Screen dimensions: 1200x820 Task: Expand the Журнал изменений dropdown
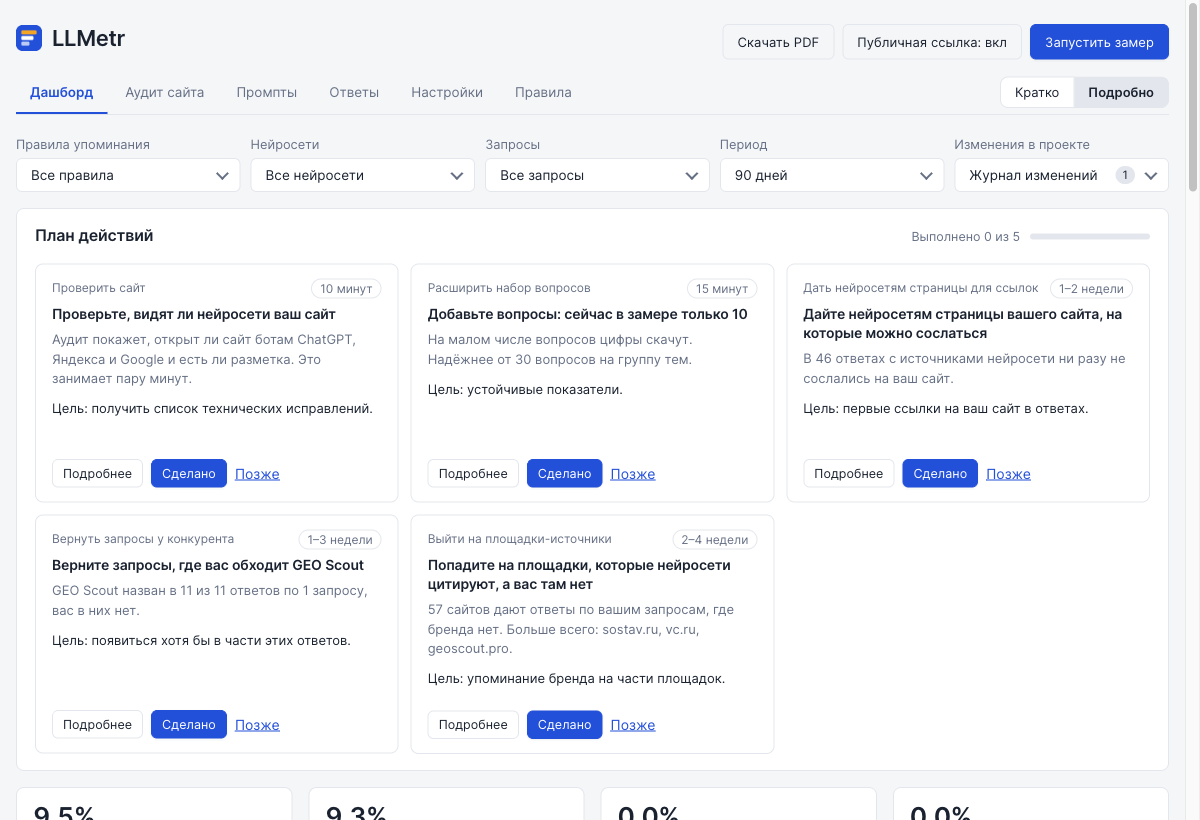1061,175
